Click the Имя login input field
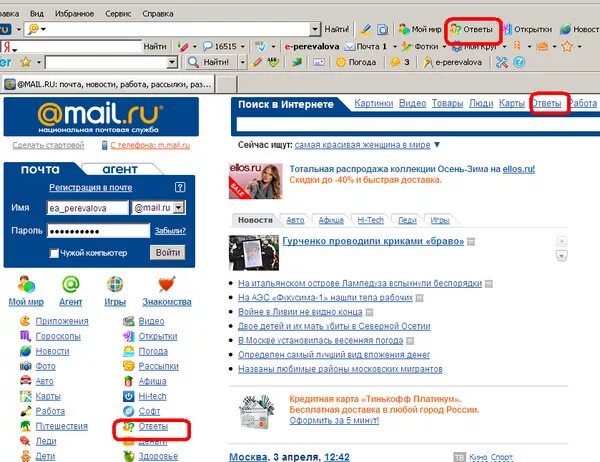 (88, 208)
